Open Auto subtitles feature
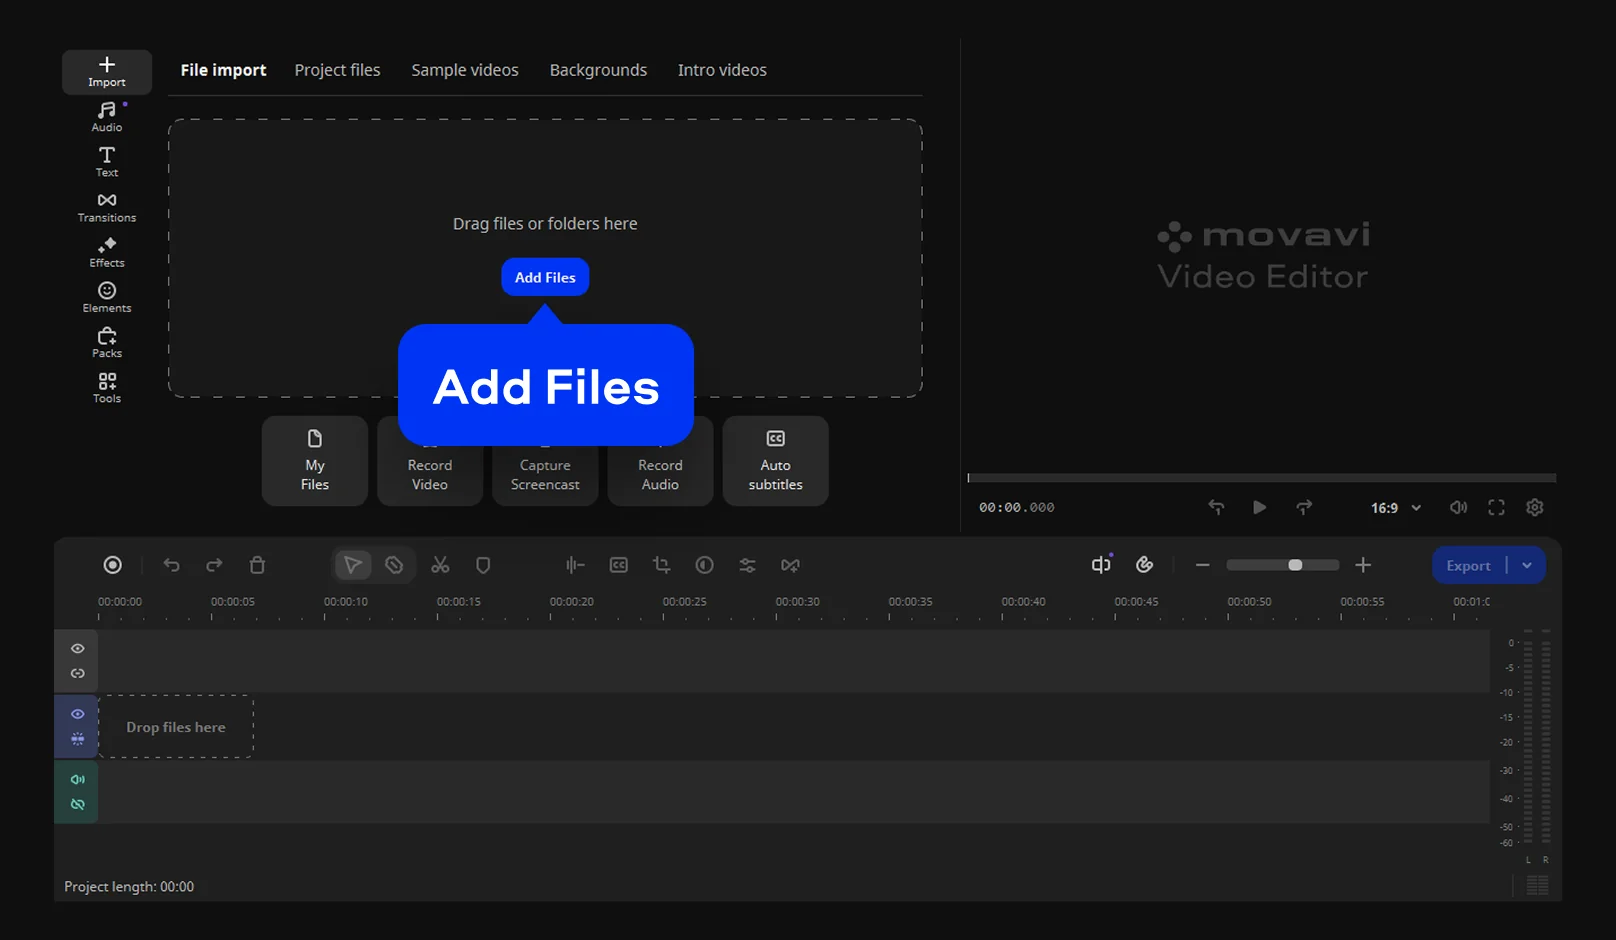 click(775, 461)
